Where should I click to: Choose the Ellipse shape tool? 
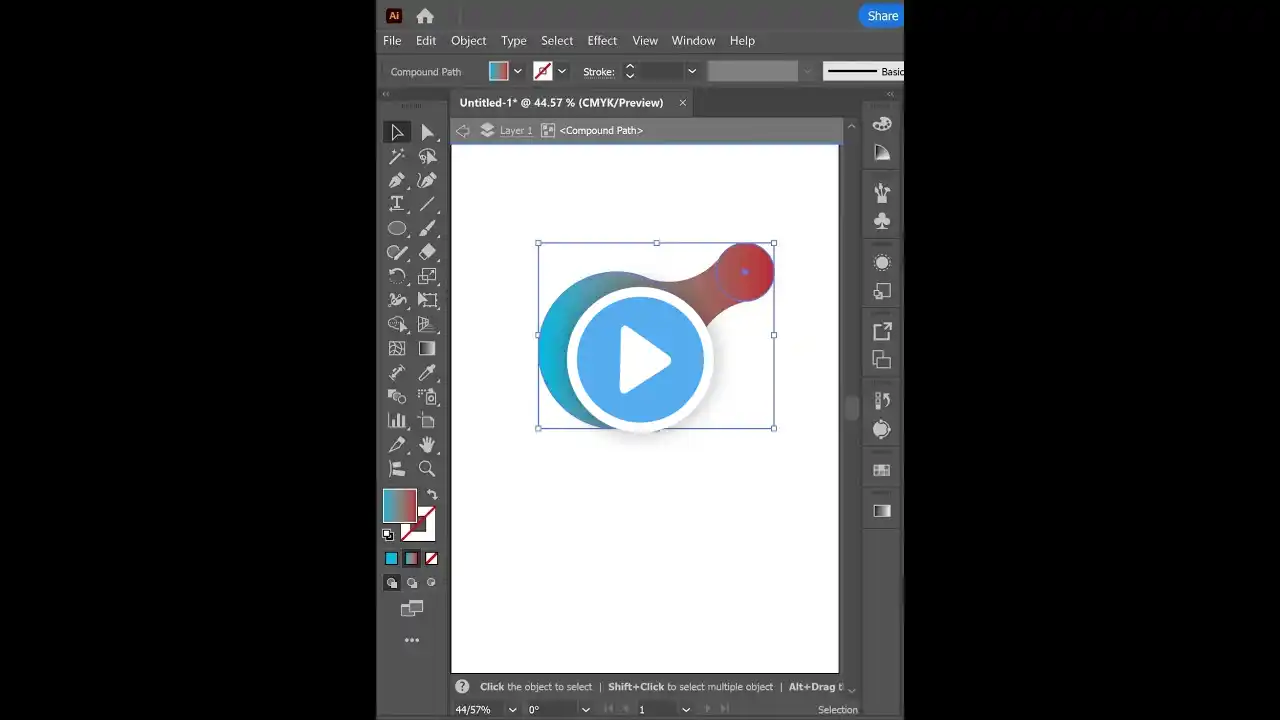pyautogui.click(x=397, y=228)
